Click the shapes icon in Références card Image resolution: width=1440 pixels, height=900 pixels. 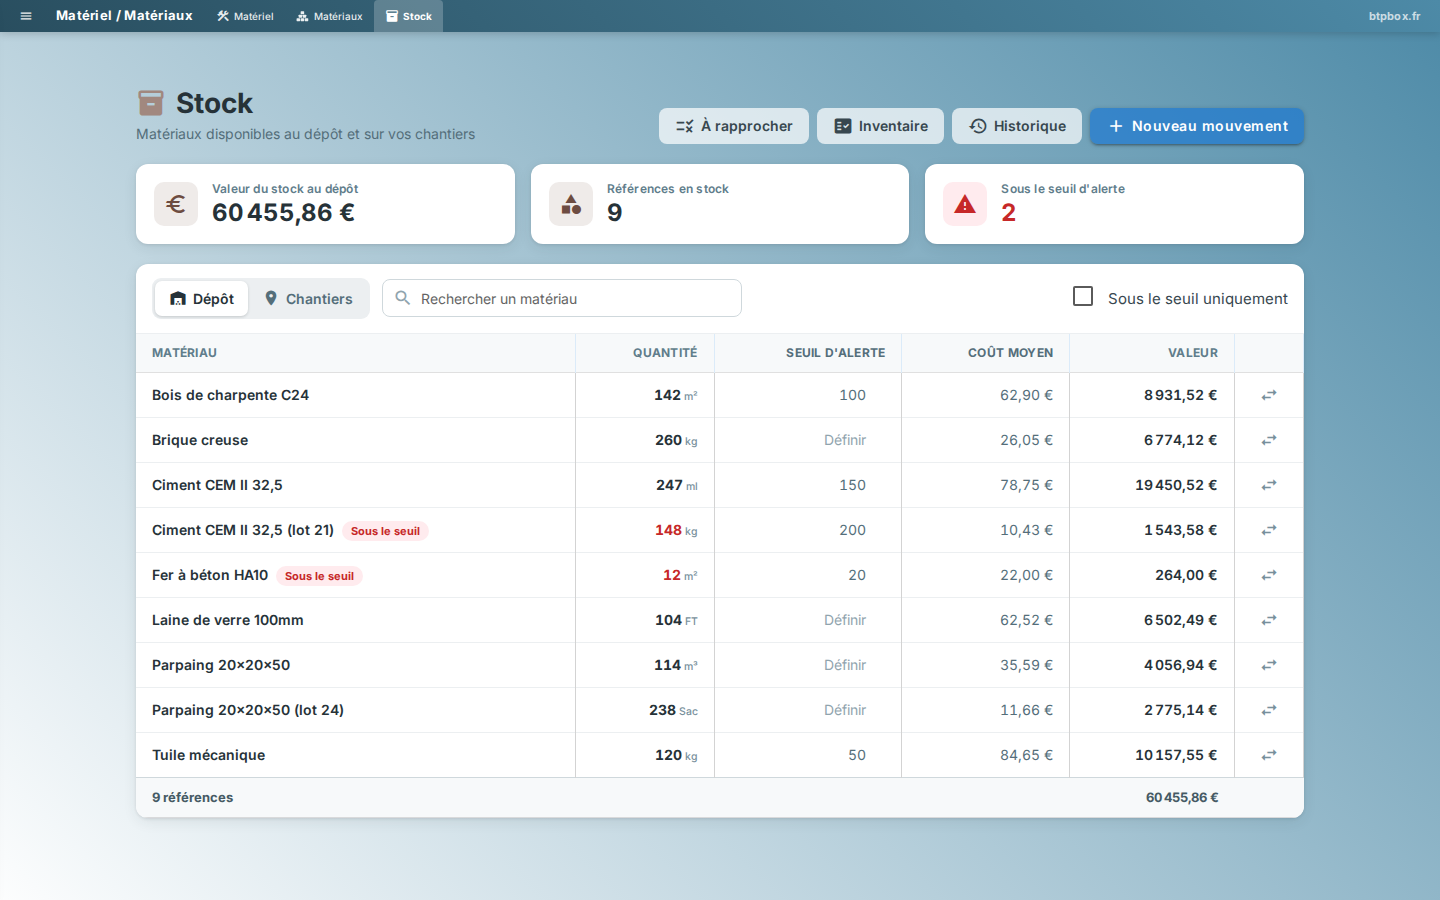(571, 204)
